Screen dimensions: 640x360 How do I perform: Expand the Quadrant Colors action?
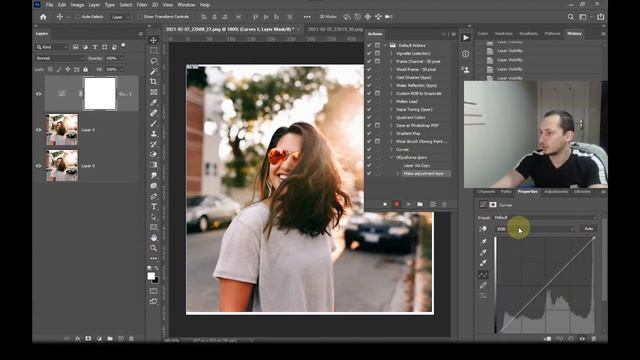[391, 118]
